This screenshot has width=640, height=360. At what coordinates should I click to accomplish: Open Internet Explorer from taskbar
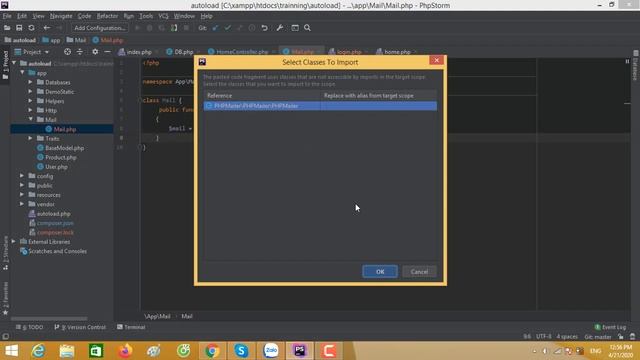click(x=38, y=351)
